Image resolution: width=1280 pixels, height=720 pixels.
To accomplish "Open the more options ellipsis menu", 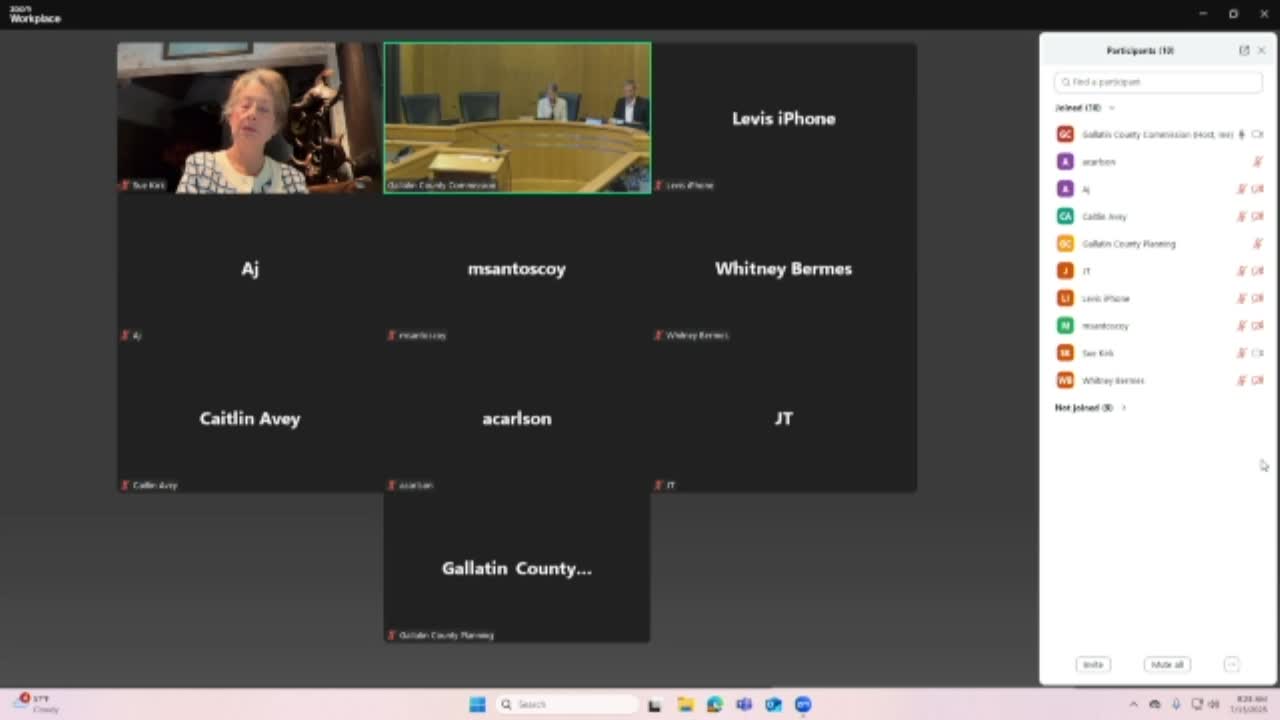I will click(1231, 665).
